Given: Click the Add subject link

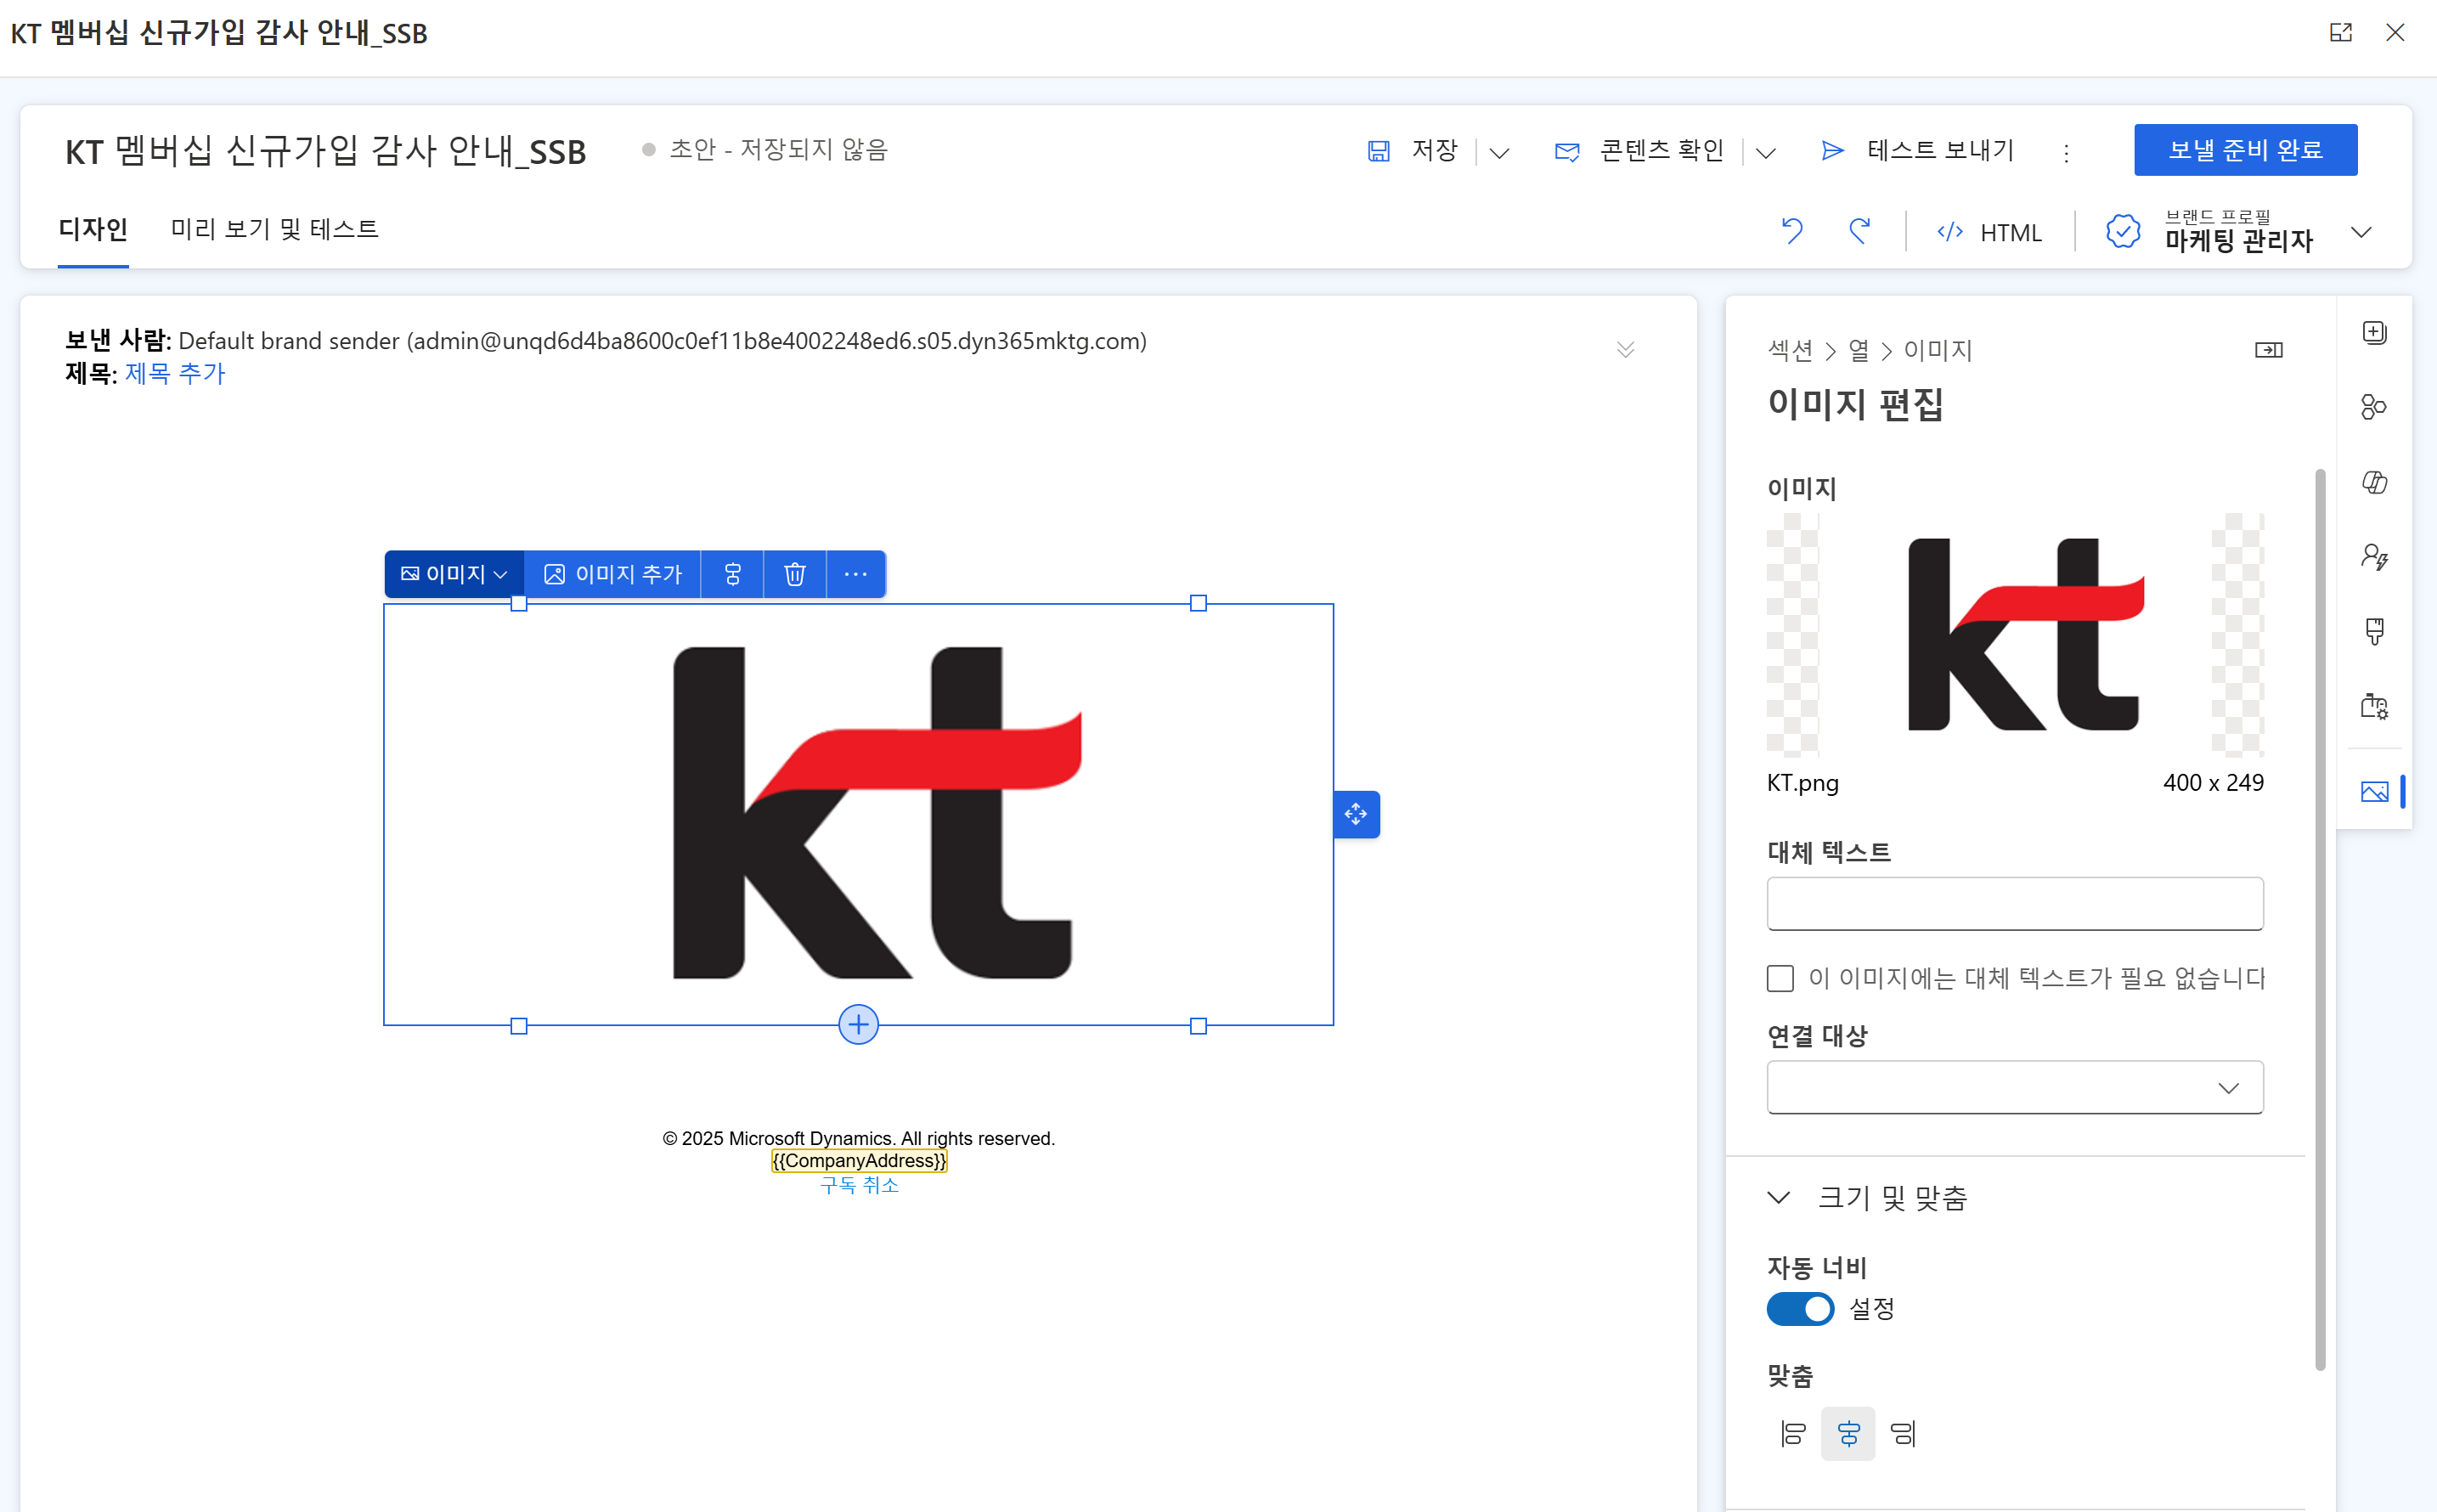Looking at the screenshot, I should 175,373.
